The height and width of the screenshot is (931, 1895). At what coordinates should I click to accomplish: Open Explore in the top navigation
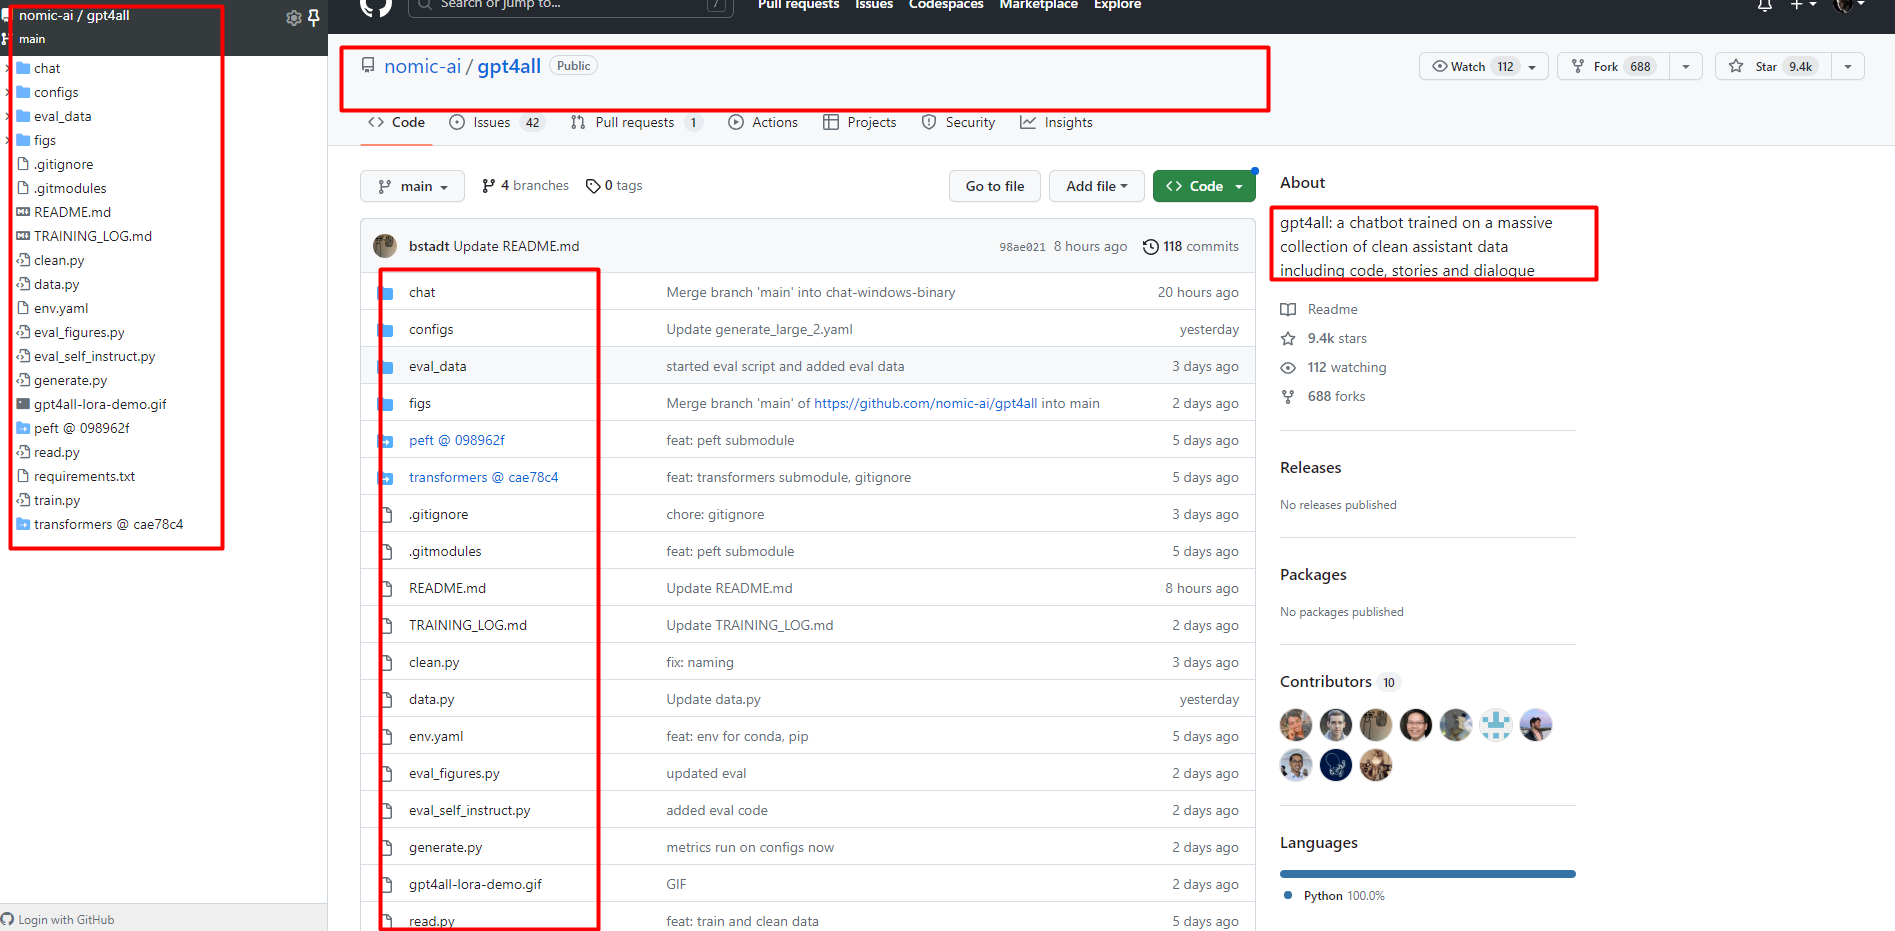[x=1117, y=4]
